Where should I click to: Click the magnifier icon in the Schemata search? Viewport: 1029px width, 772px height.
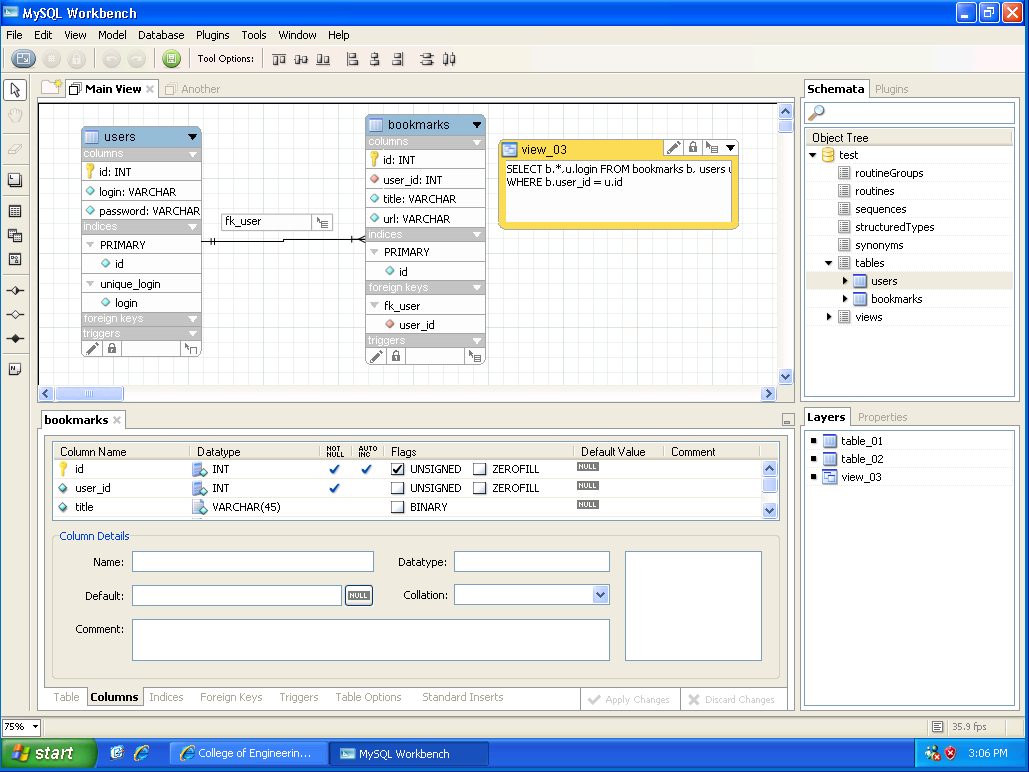coord(816,112)
